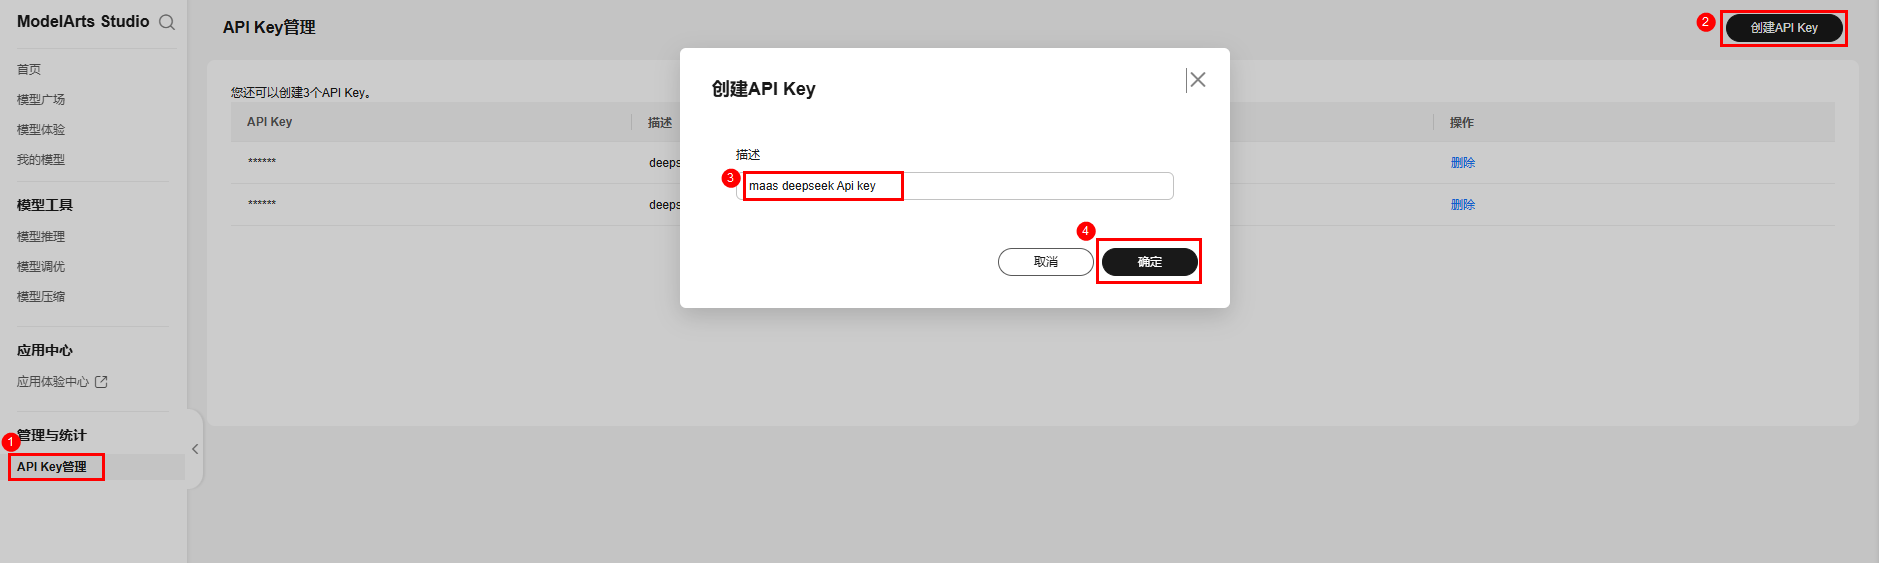The image size is (1879, 563).
Task: Open 模型调优 menu item
Action: coord(41,266)
